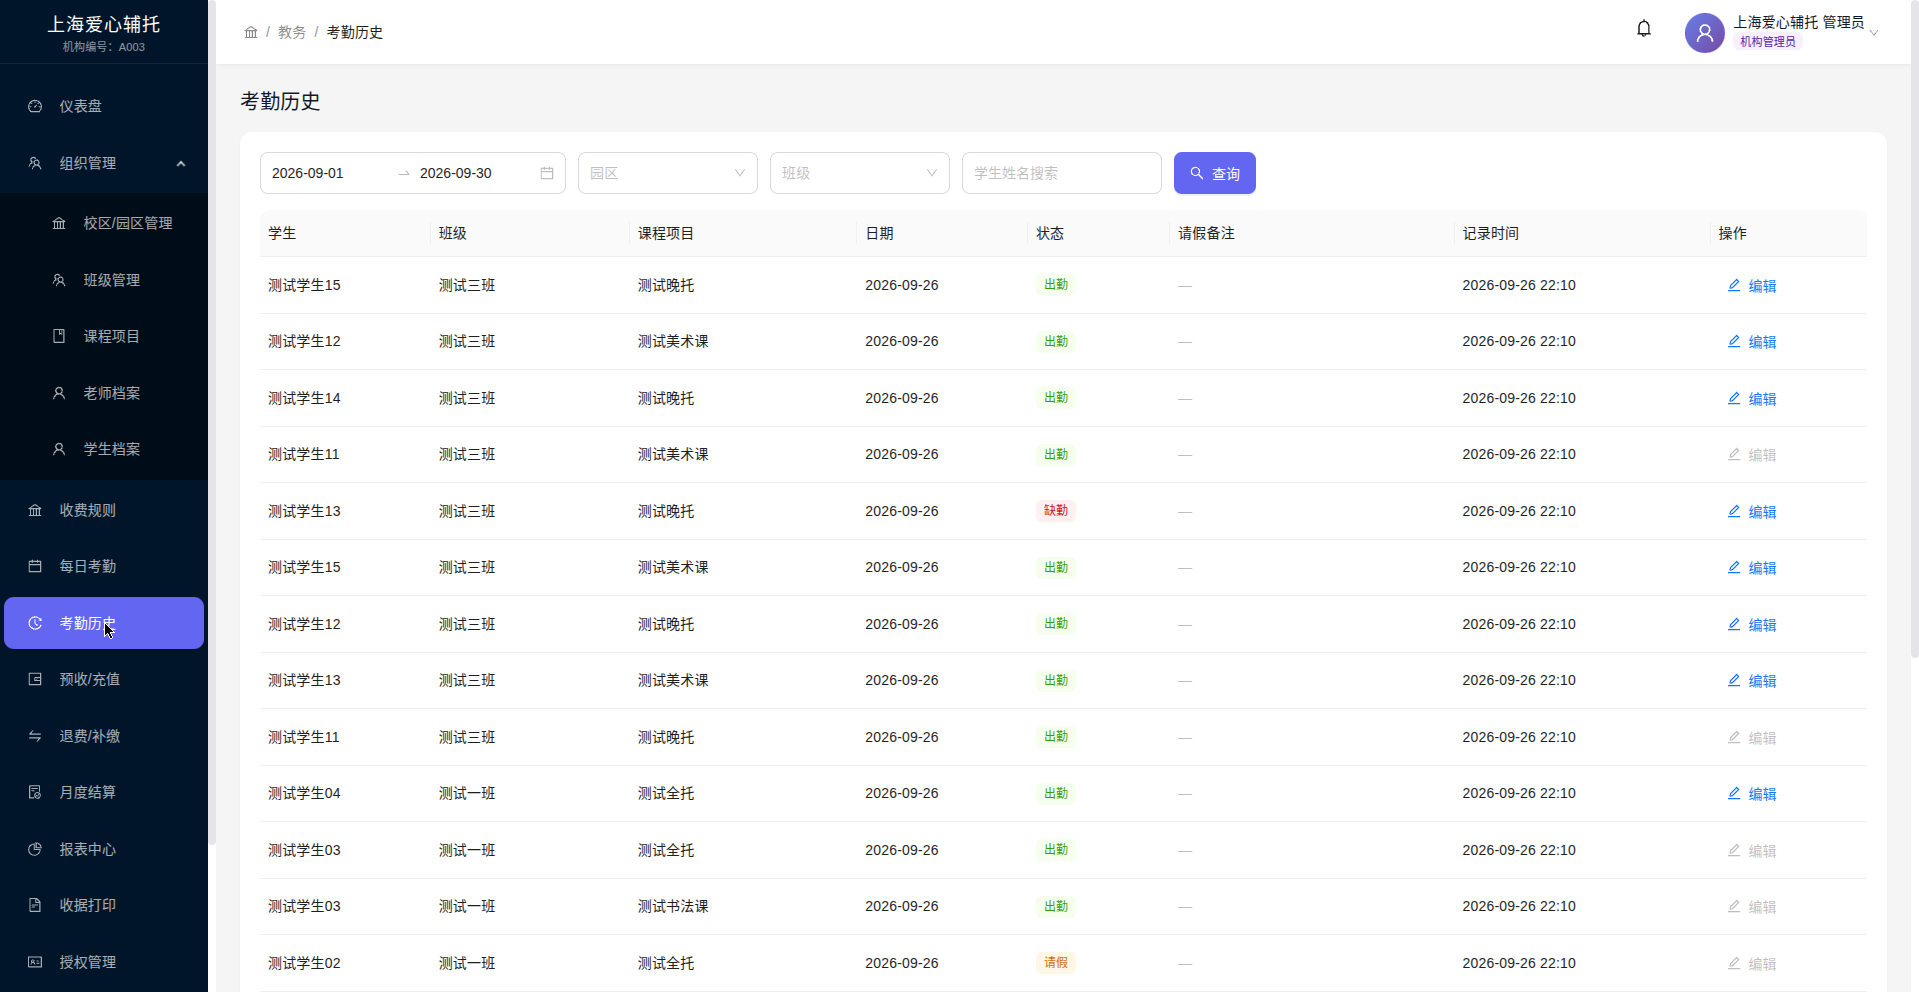
Task: Click the 教务 breadcrumb link
Action: [292, 33]
